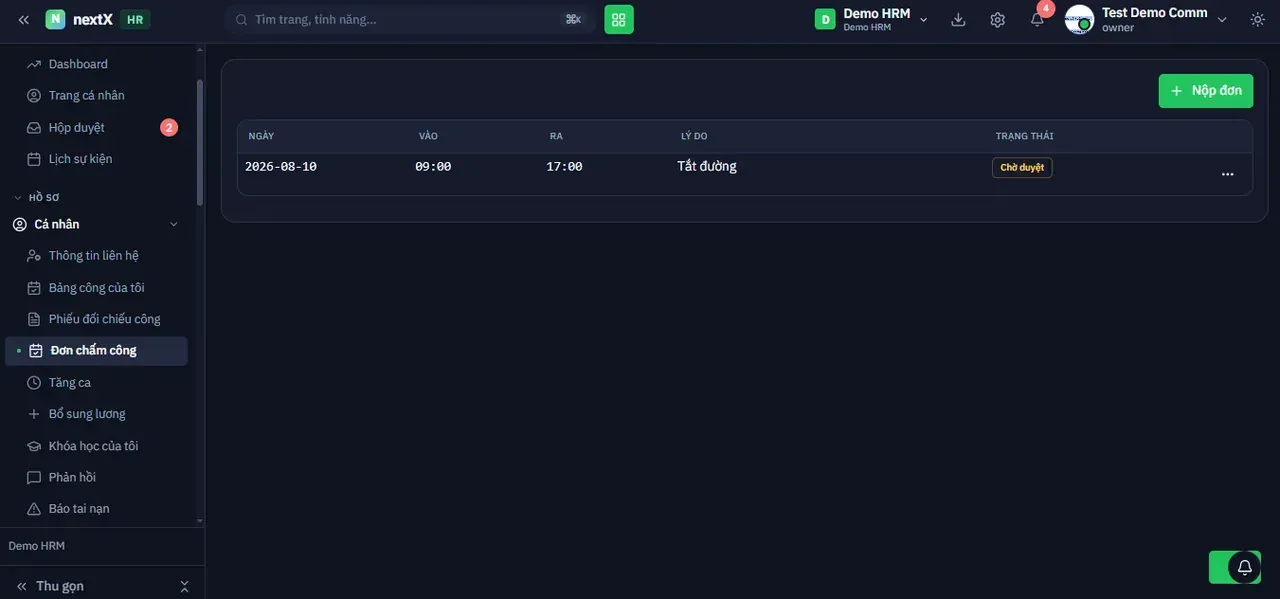Focus the Tìm trang, tính năng search box
This screenshot has width=1280, height=599.
[x=410, y=19]
